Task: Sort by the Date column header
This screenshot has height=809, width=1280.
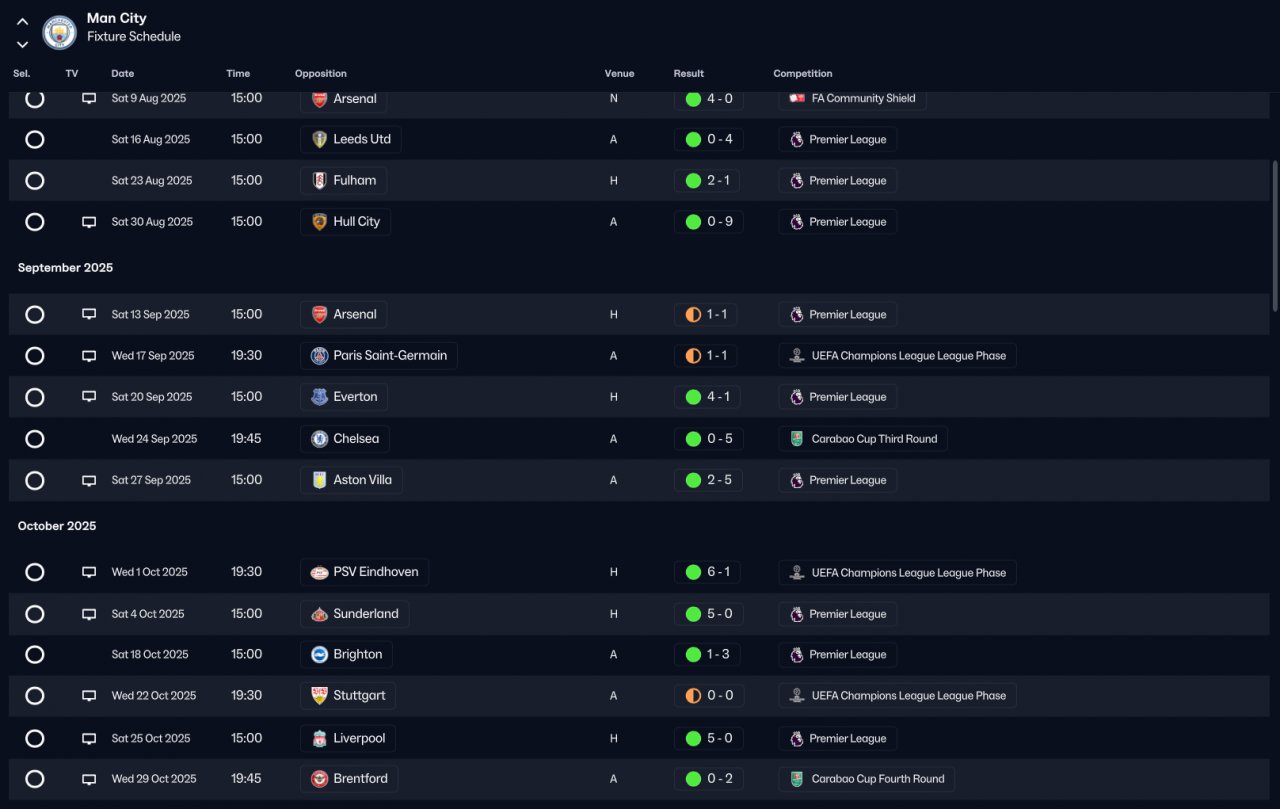Action: (123, 74)
